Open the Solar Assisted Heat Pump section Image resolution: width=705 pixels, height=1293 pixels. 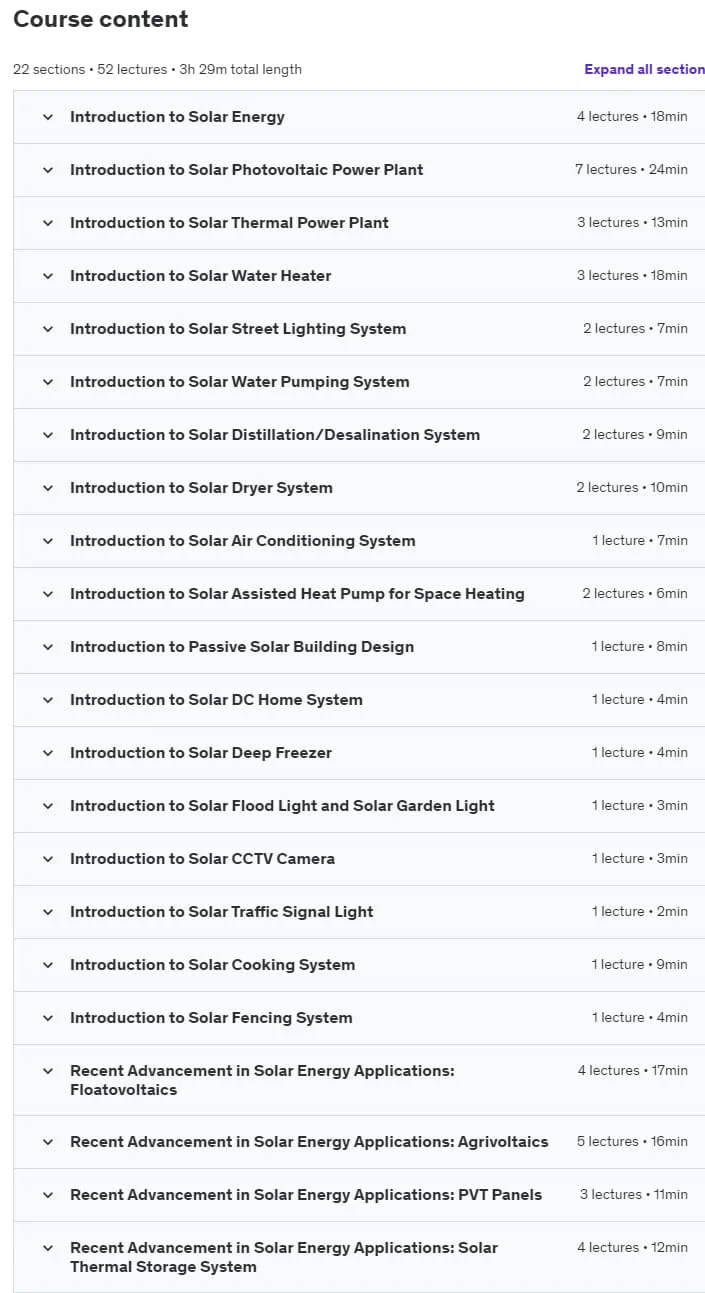pyautogui.click(x=359, y=594)
